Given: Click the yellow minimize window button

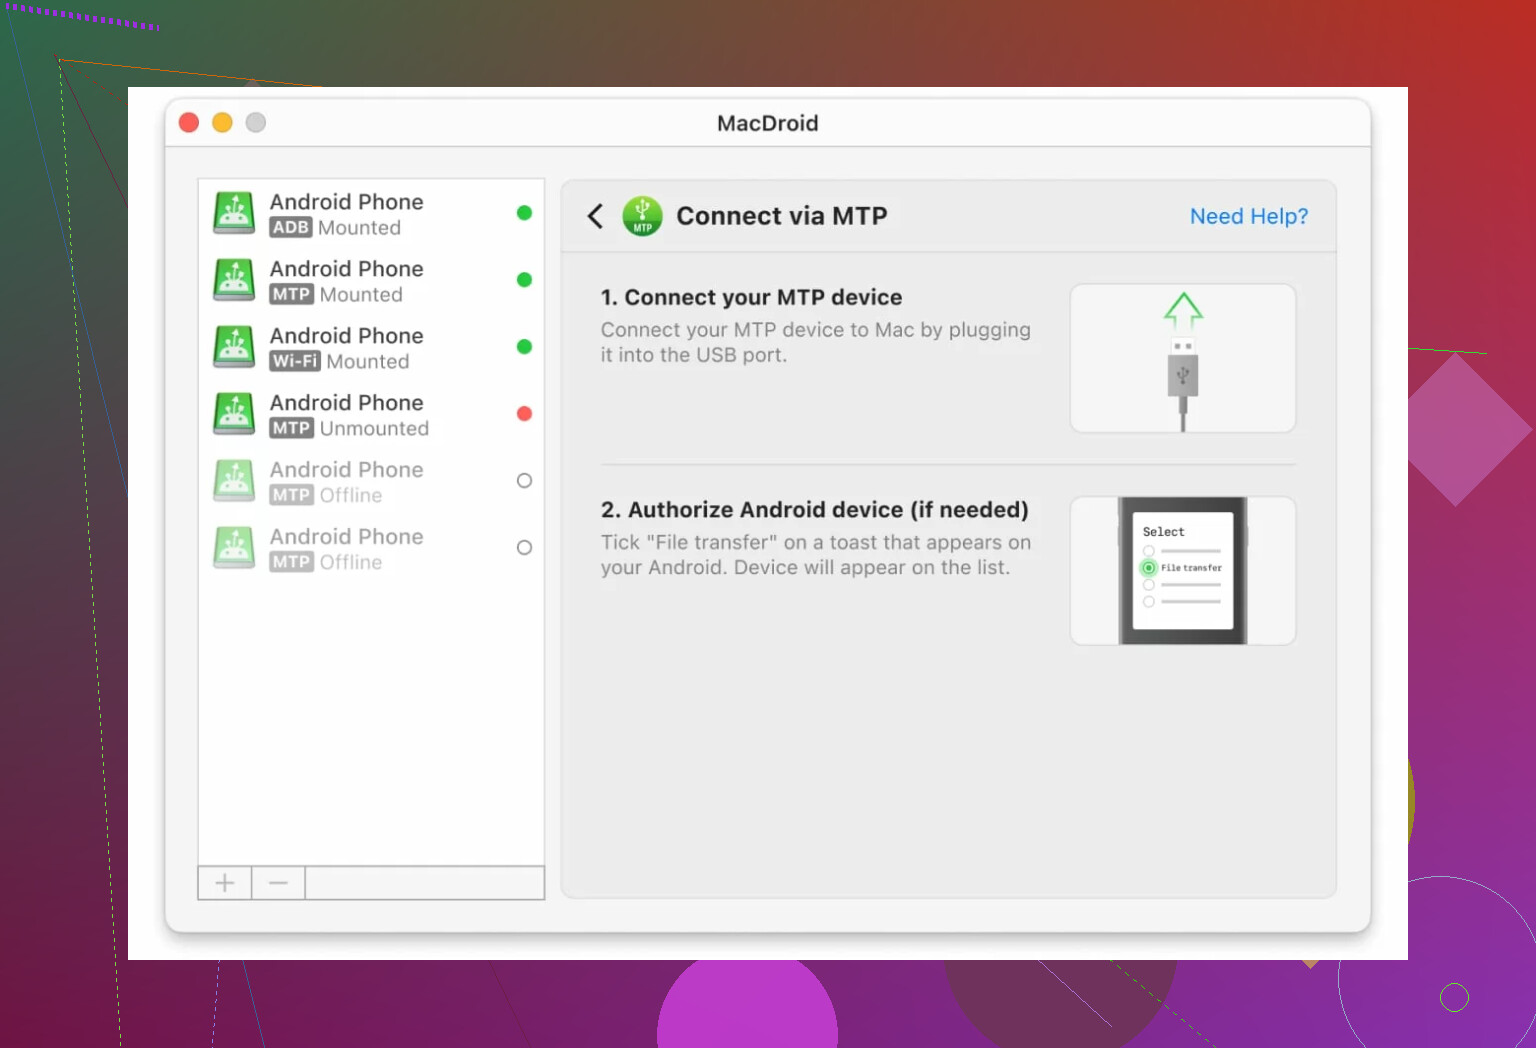Looking at the screenshot, I should (222, 122).
